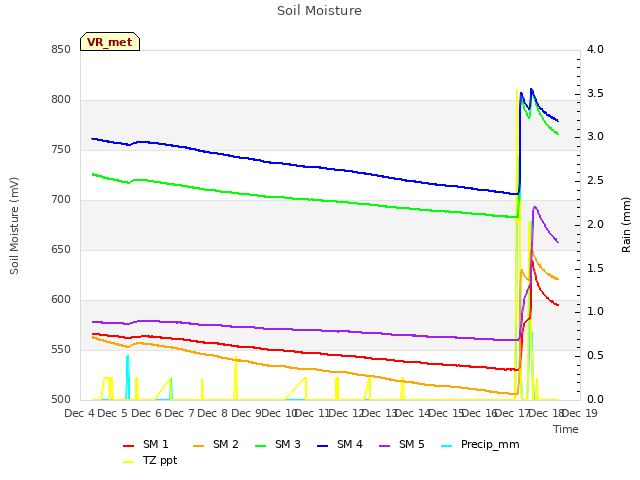
Task: Click the purple SM 5 legend swatch
Action: tap(384, 446)
